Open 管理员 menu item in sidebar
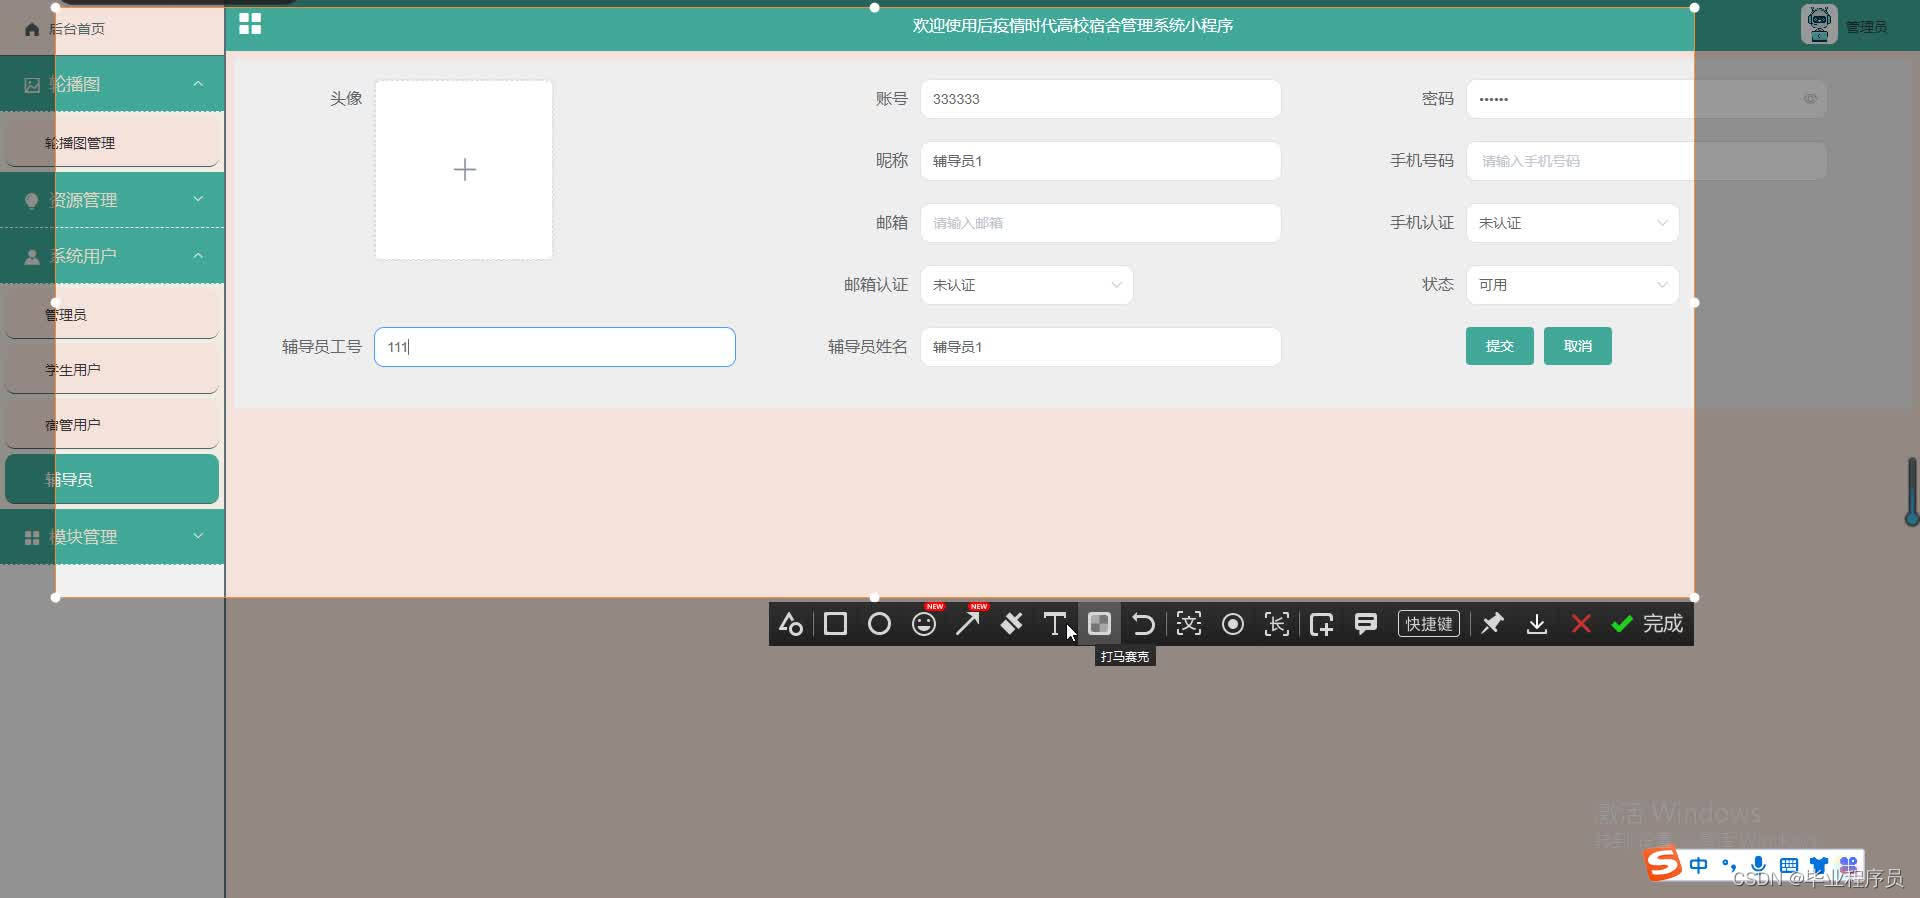The image size is (1920, 898). [112, 314]
